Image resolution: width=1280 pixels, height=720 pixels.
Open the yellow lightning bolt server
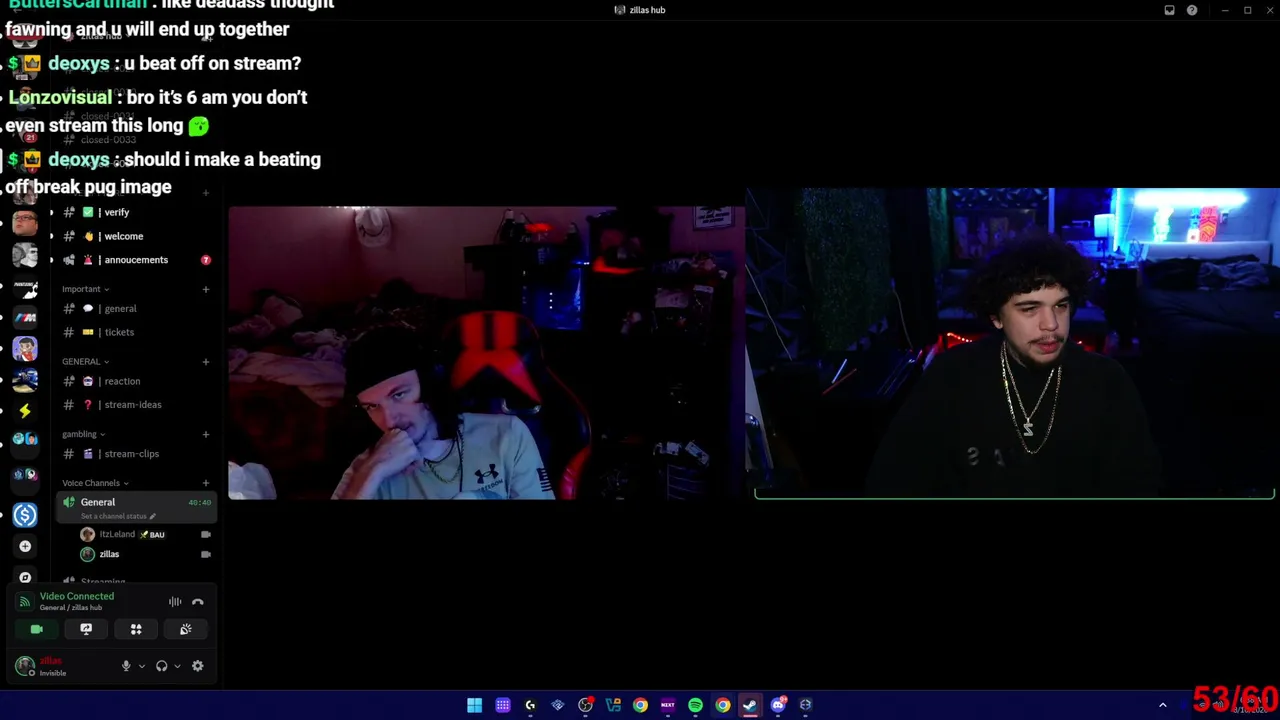tap(25, 410)
